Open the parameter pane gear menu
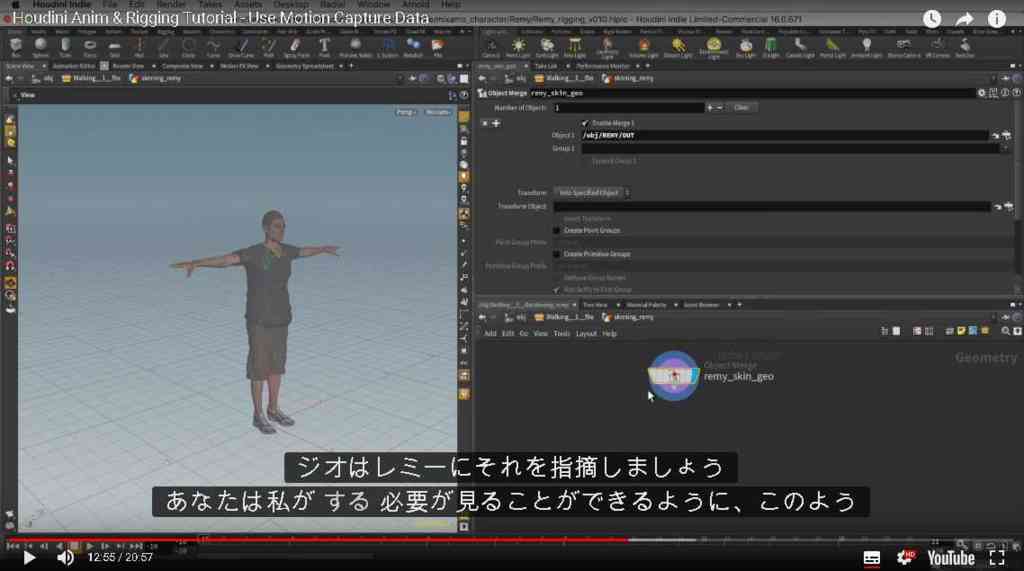 coord(981,93)
